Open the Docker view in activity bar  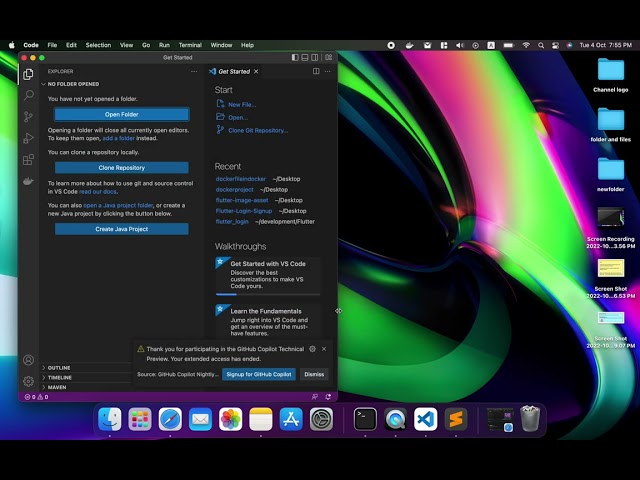click(x=28, y=181)
